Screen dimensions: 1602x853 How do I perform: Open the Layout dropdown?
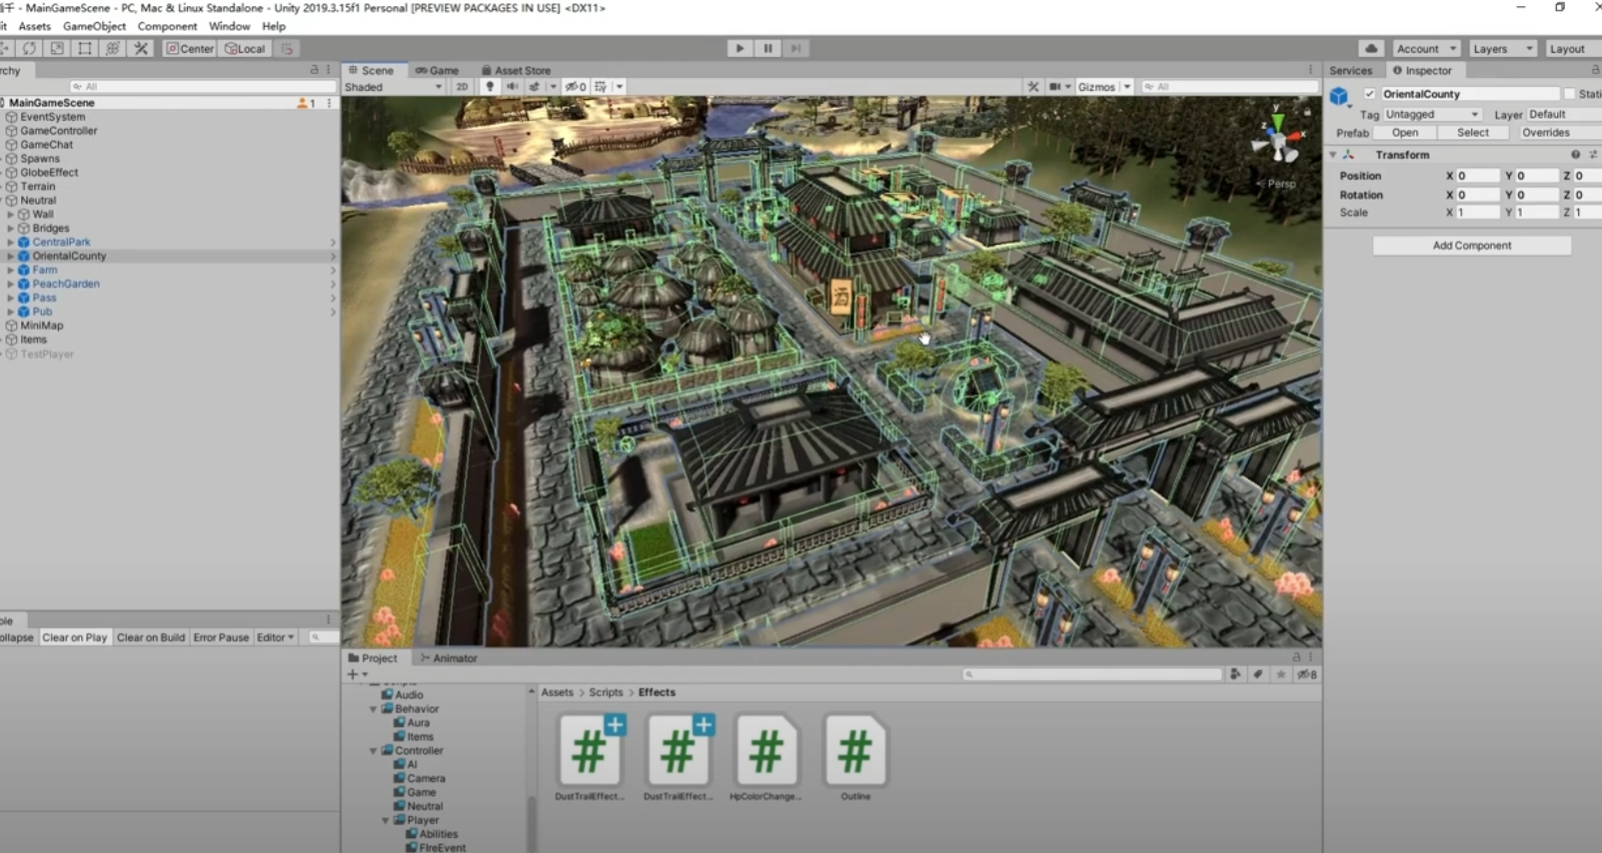(x=1572, y=48)
